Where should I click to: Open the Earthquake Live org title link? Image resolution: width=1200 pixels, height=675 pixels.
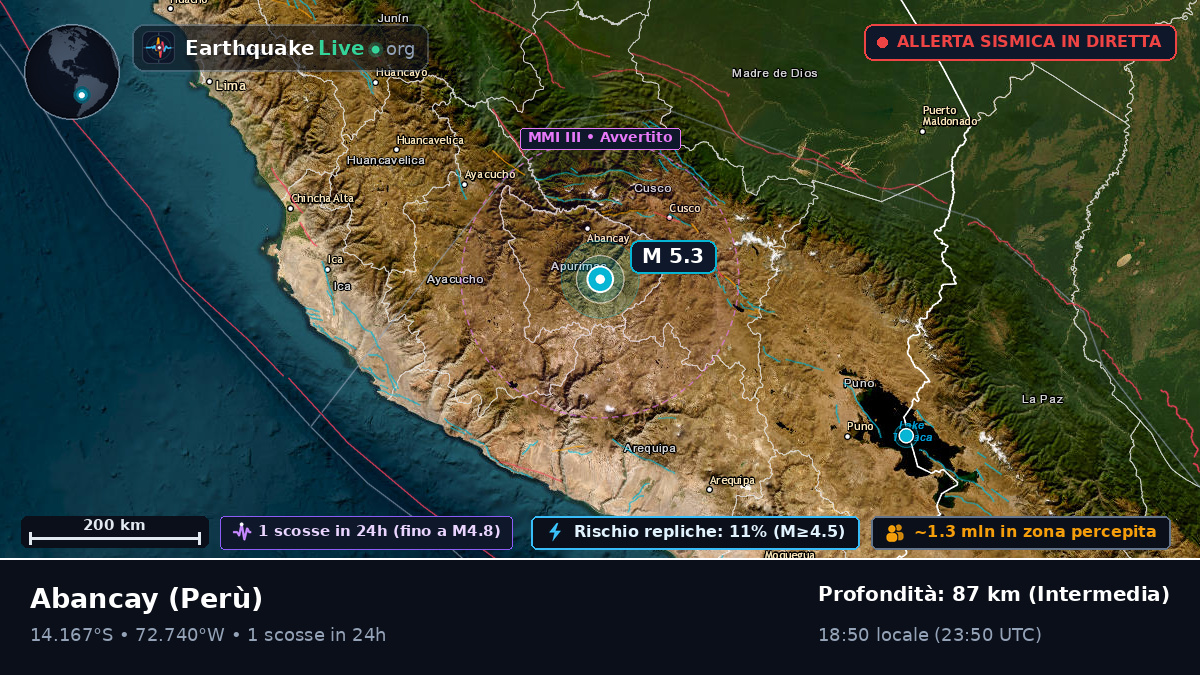coord(300,48)
